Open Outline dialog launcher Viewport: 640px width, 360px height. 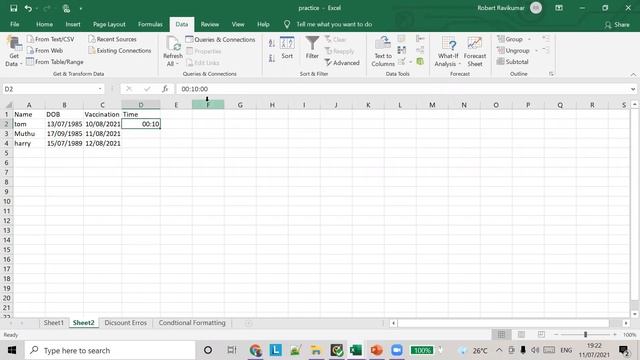[551, 74]
